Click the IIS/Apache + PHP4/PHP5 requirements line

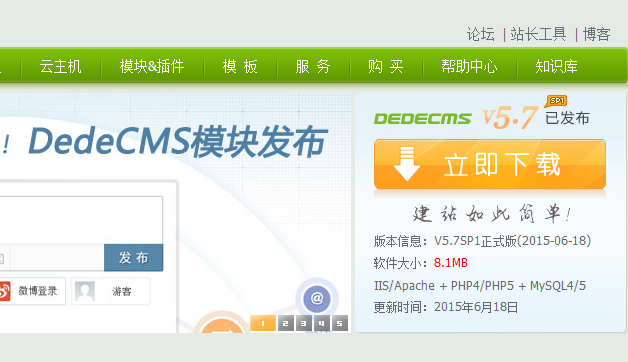(x=480, y=286)
